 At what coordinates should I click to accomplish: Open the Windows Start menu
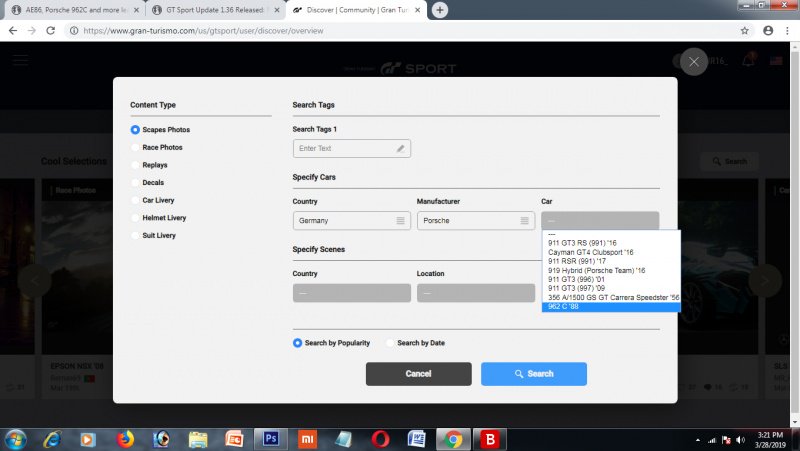tap(14, 439)
